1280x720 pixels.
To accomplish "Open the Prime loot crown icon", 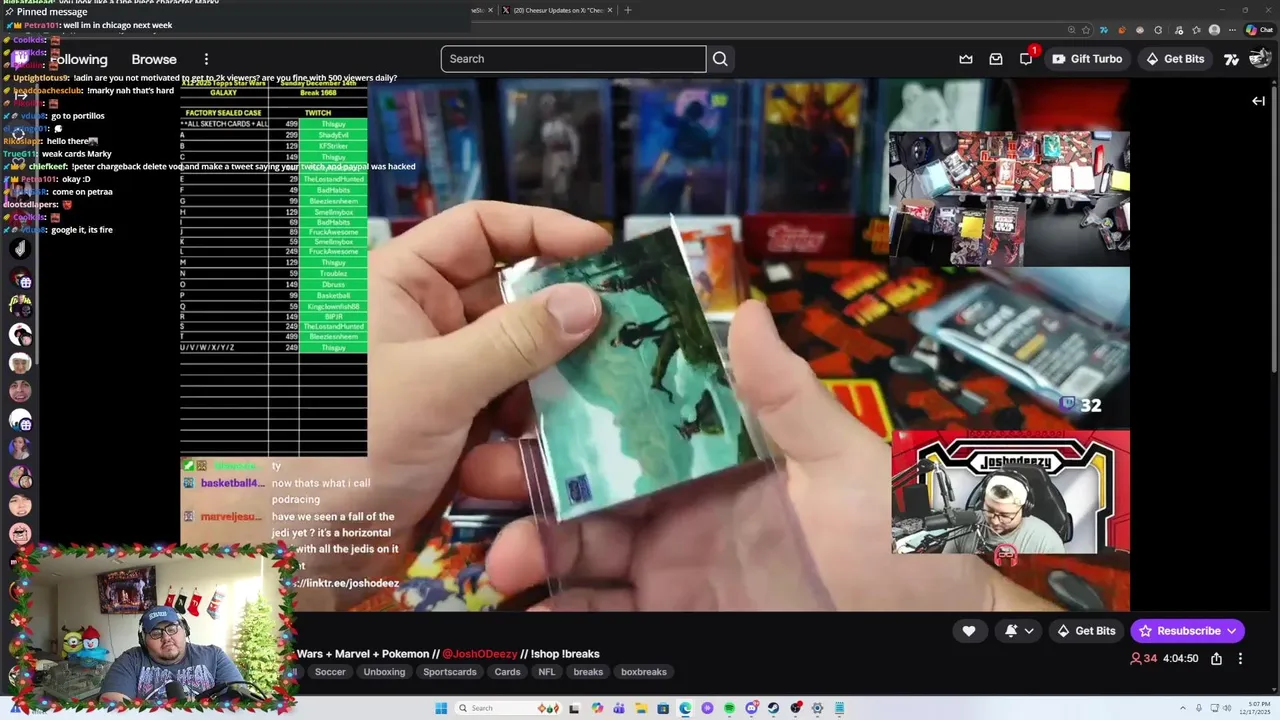I will pyautogui.click(x=966, y=59).
